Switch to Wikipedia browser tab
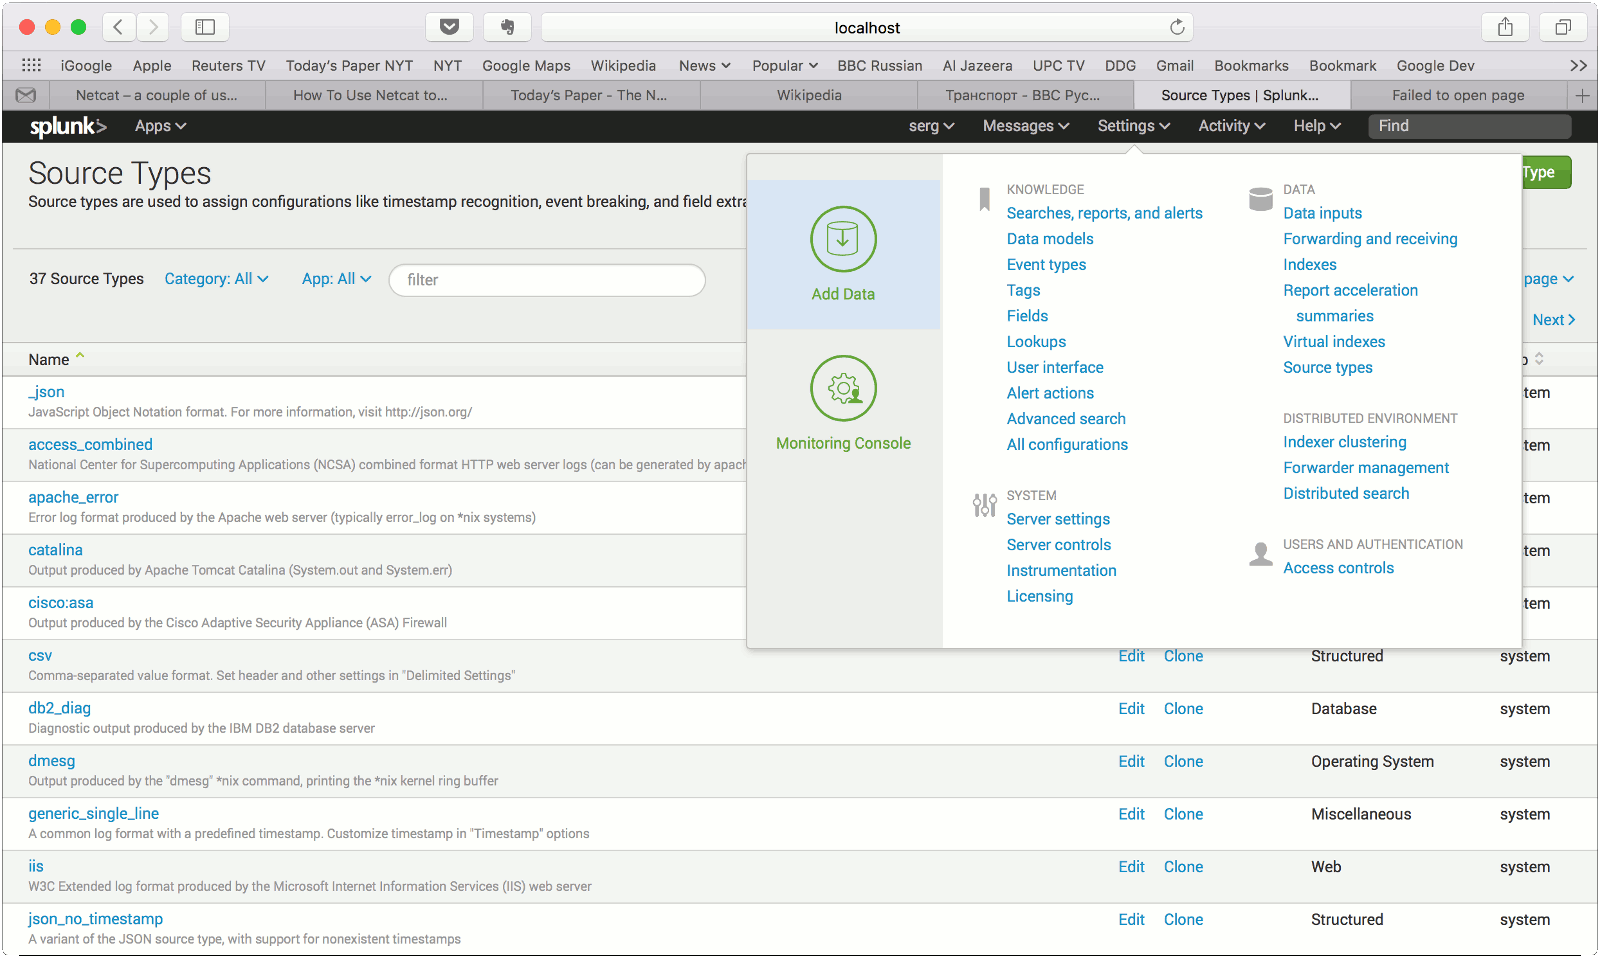The height and width of the screenshot is (959, 1600). pos(809,95)
